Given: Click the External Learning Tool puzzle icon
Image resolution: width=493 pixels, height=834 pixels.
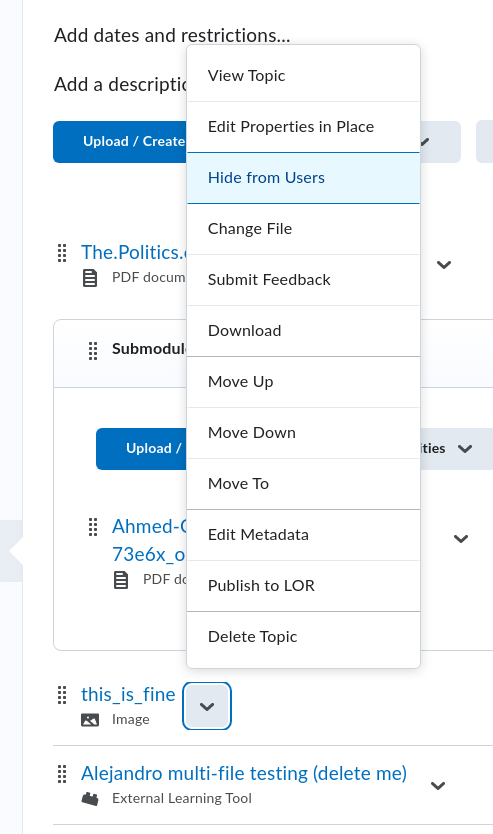Looking at the screenshot, I should click(90, 798).
